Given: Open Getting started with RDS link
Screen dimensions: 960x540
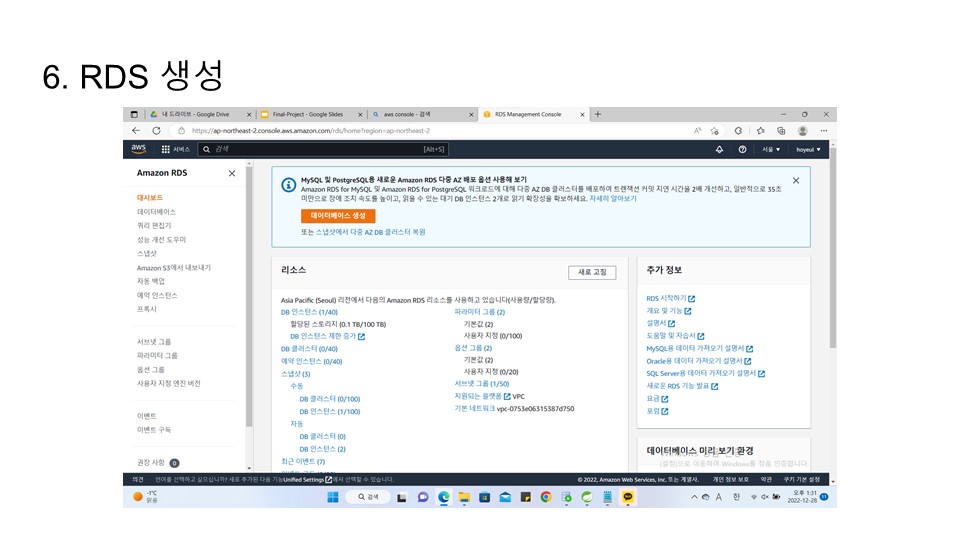Looking at the screenshot, I should (670, 299).
